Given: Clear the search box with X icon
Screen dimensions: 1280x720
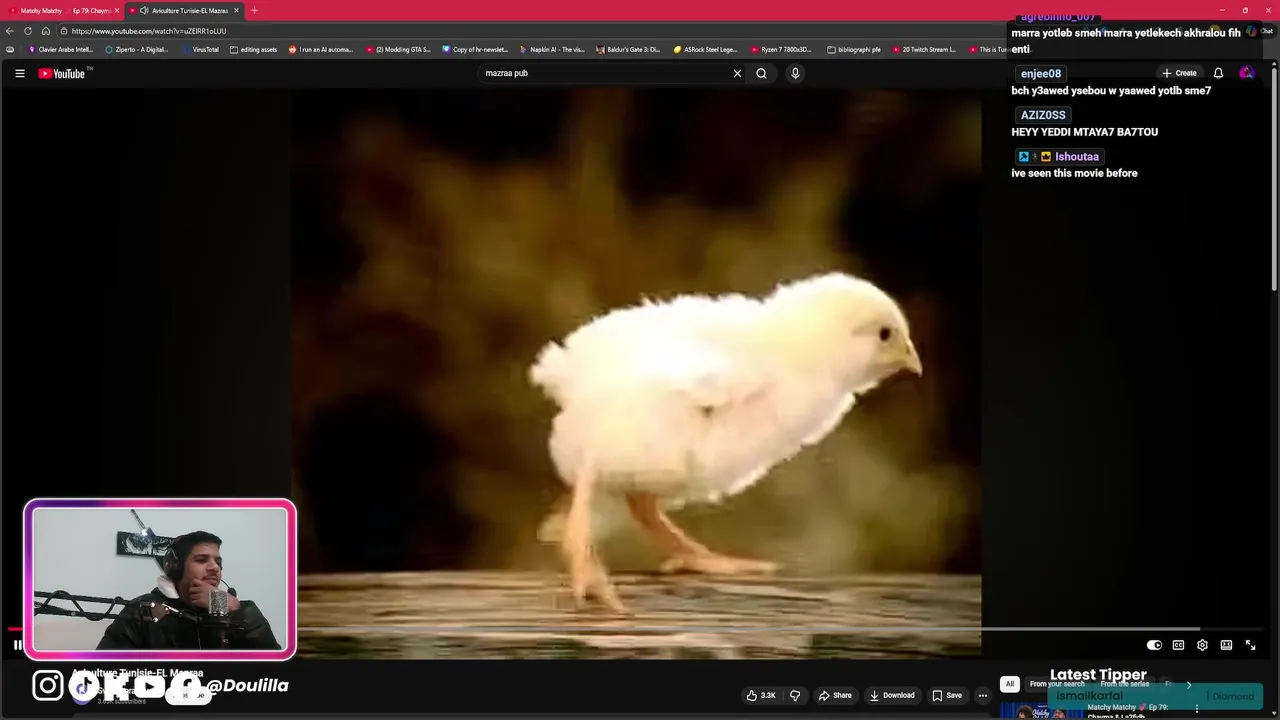Looking at the screenshot, I should pyautogui.click(x=738, y=73).
